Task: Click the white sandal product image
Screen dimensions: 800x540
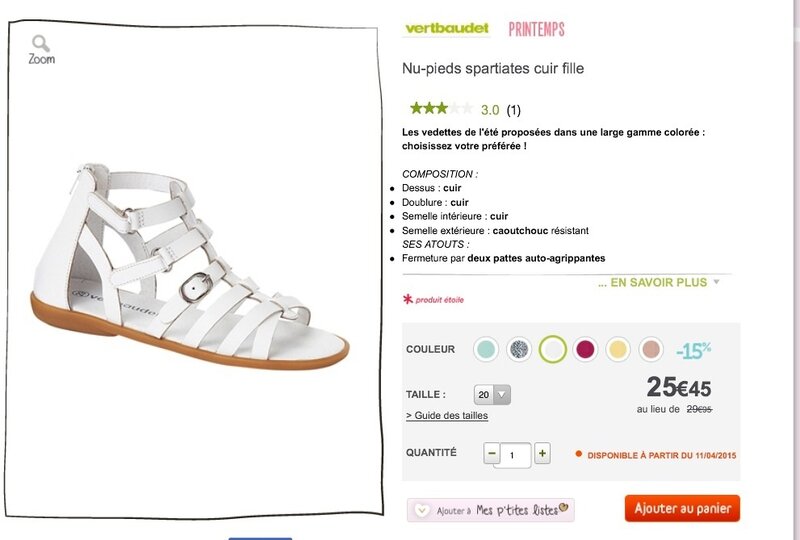Action: [190, 265]
